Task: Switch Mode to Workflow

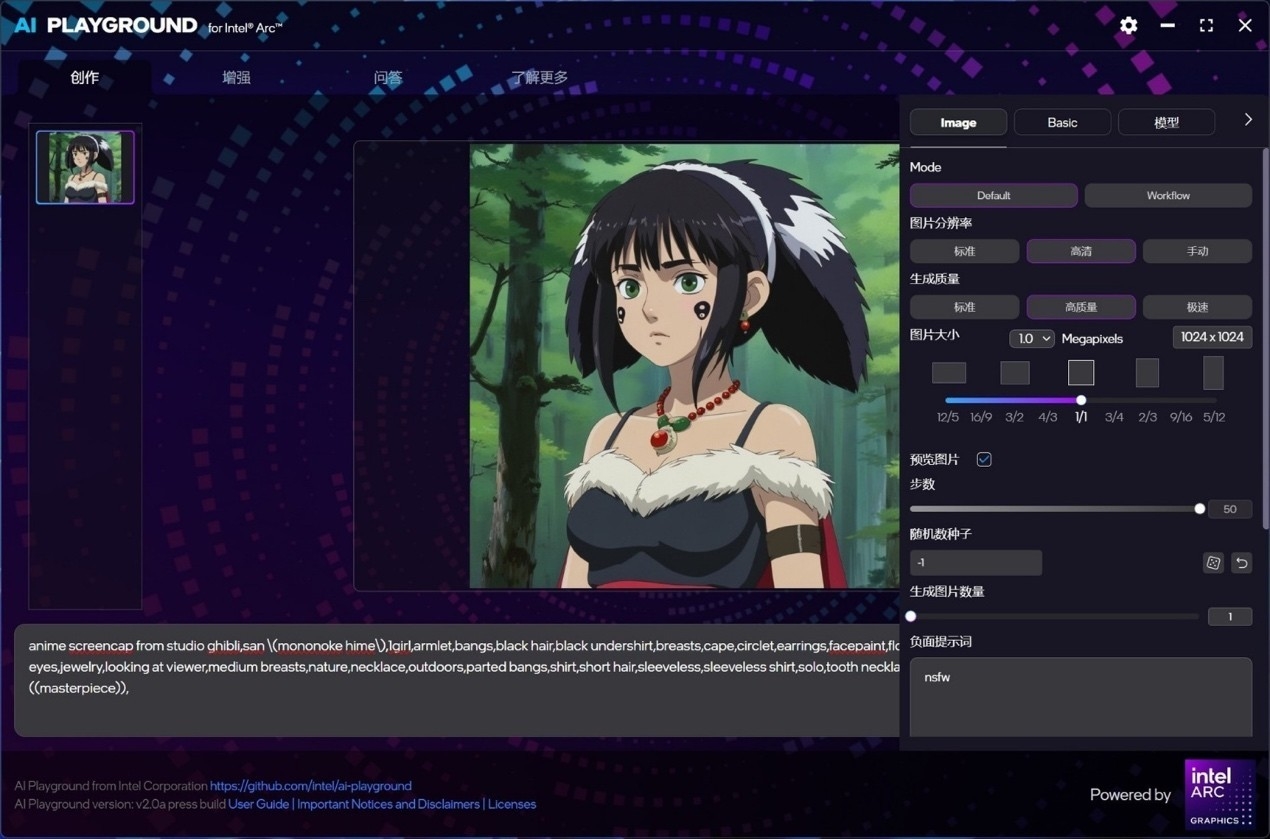Action: (1167, 195)
